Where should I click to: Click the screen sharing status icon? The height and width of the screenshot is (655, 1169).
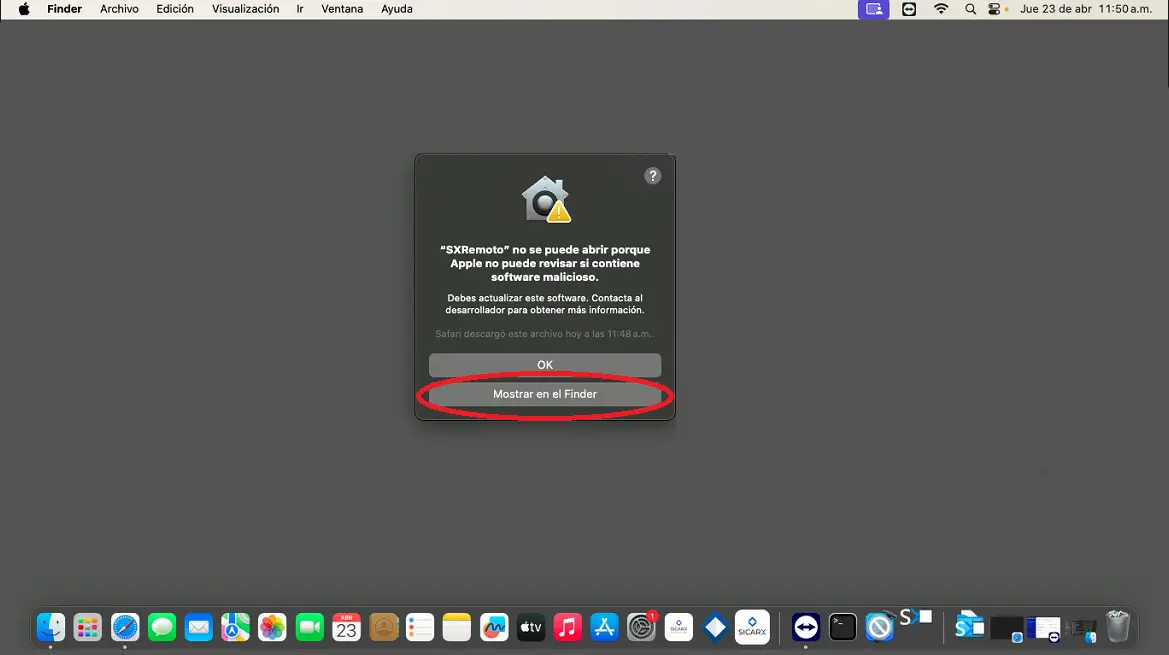click(873, 9)
